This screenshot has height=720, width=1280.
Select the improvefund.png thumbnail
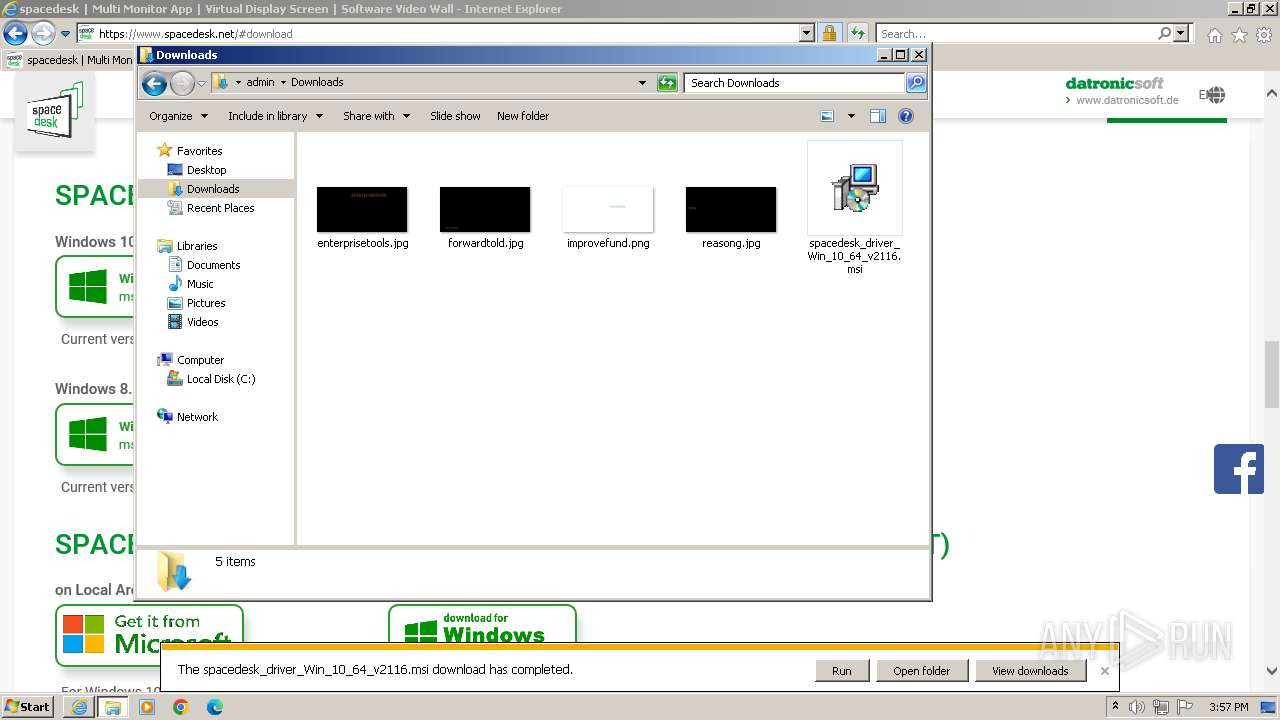tap(608, 209)
